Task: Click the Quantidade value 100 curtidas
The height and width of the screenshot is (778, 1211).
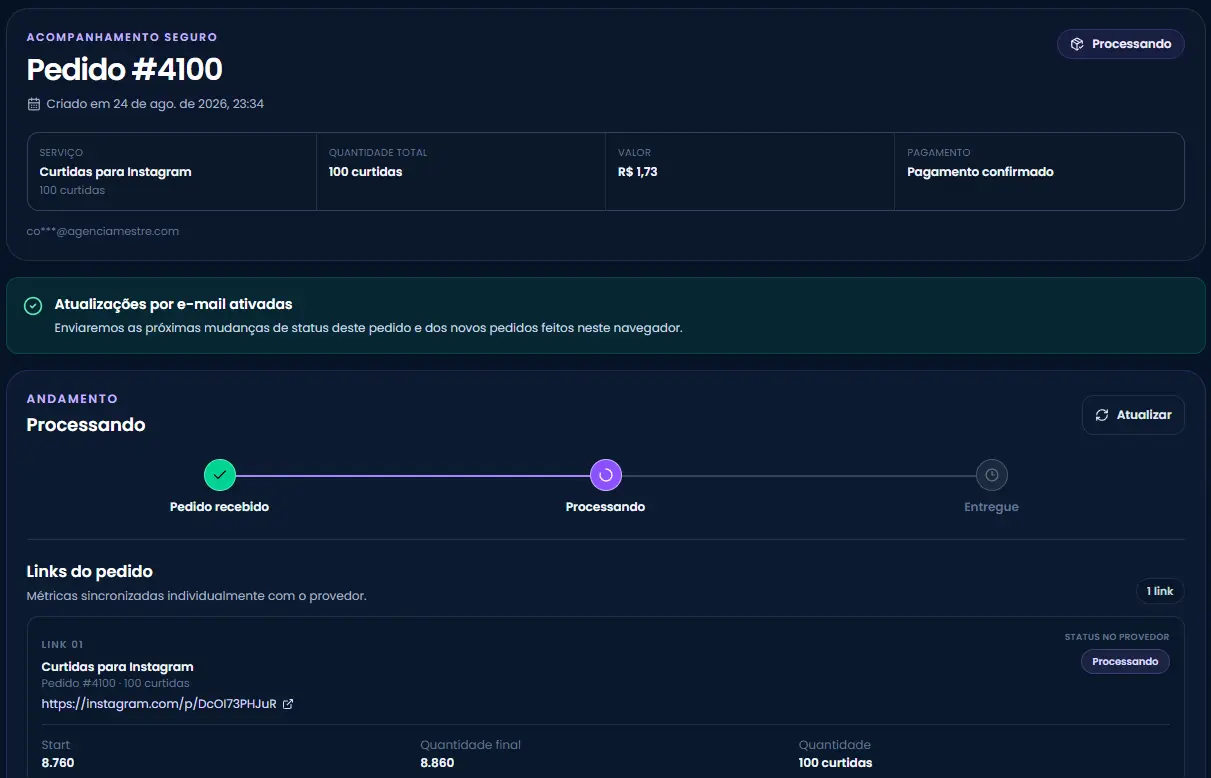Action: coord(835,763)
